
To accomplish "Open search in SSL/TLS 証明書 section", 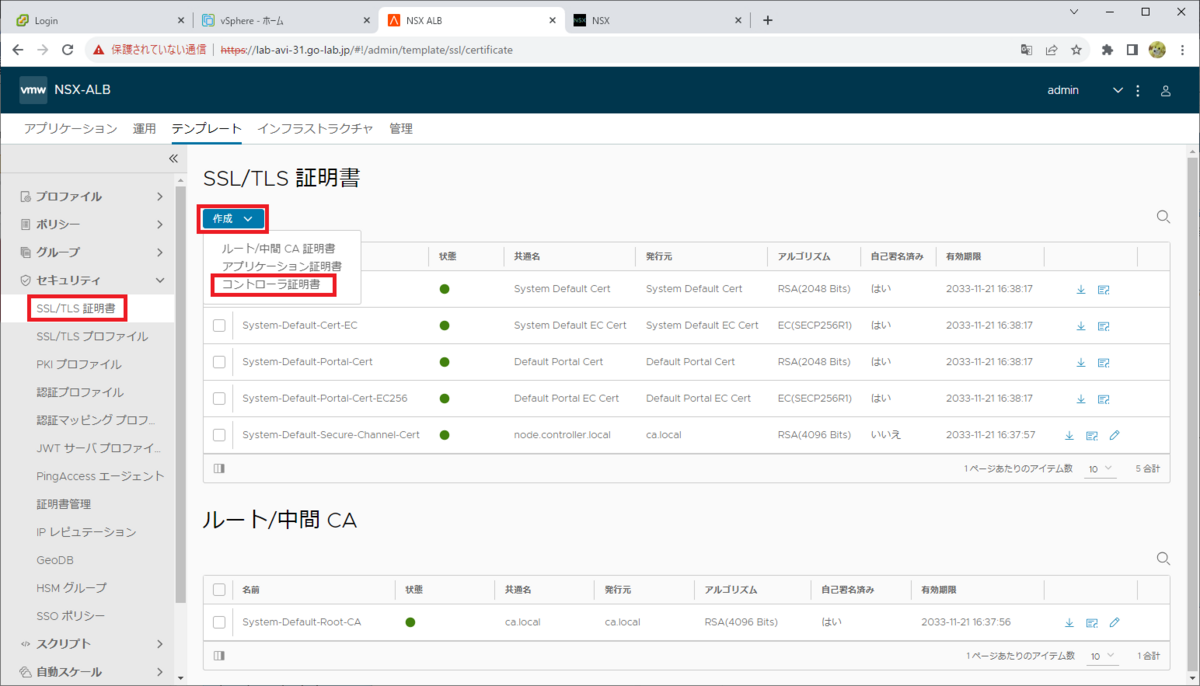I will [x=1163, y=217].
